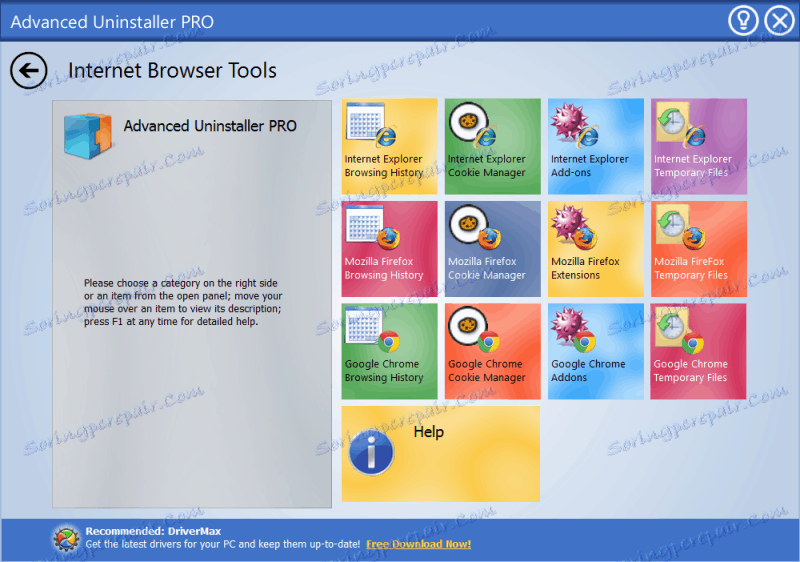Open Google Chrome Temporary Files tile
Viewport: 800px width, 562px height.
[698, 351]
